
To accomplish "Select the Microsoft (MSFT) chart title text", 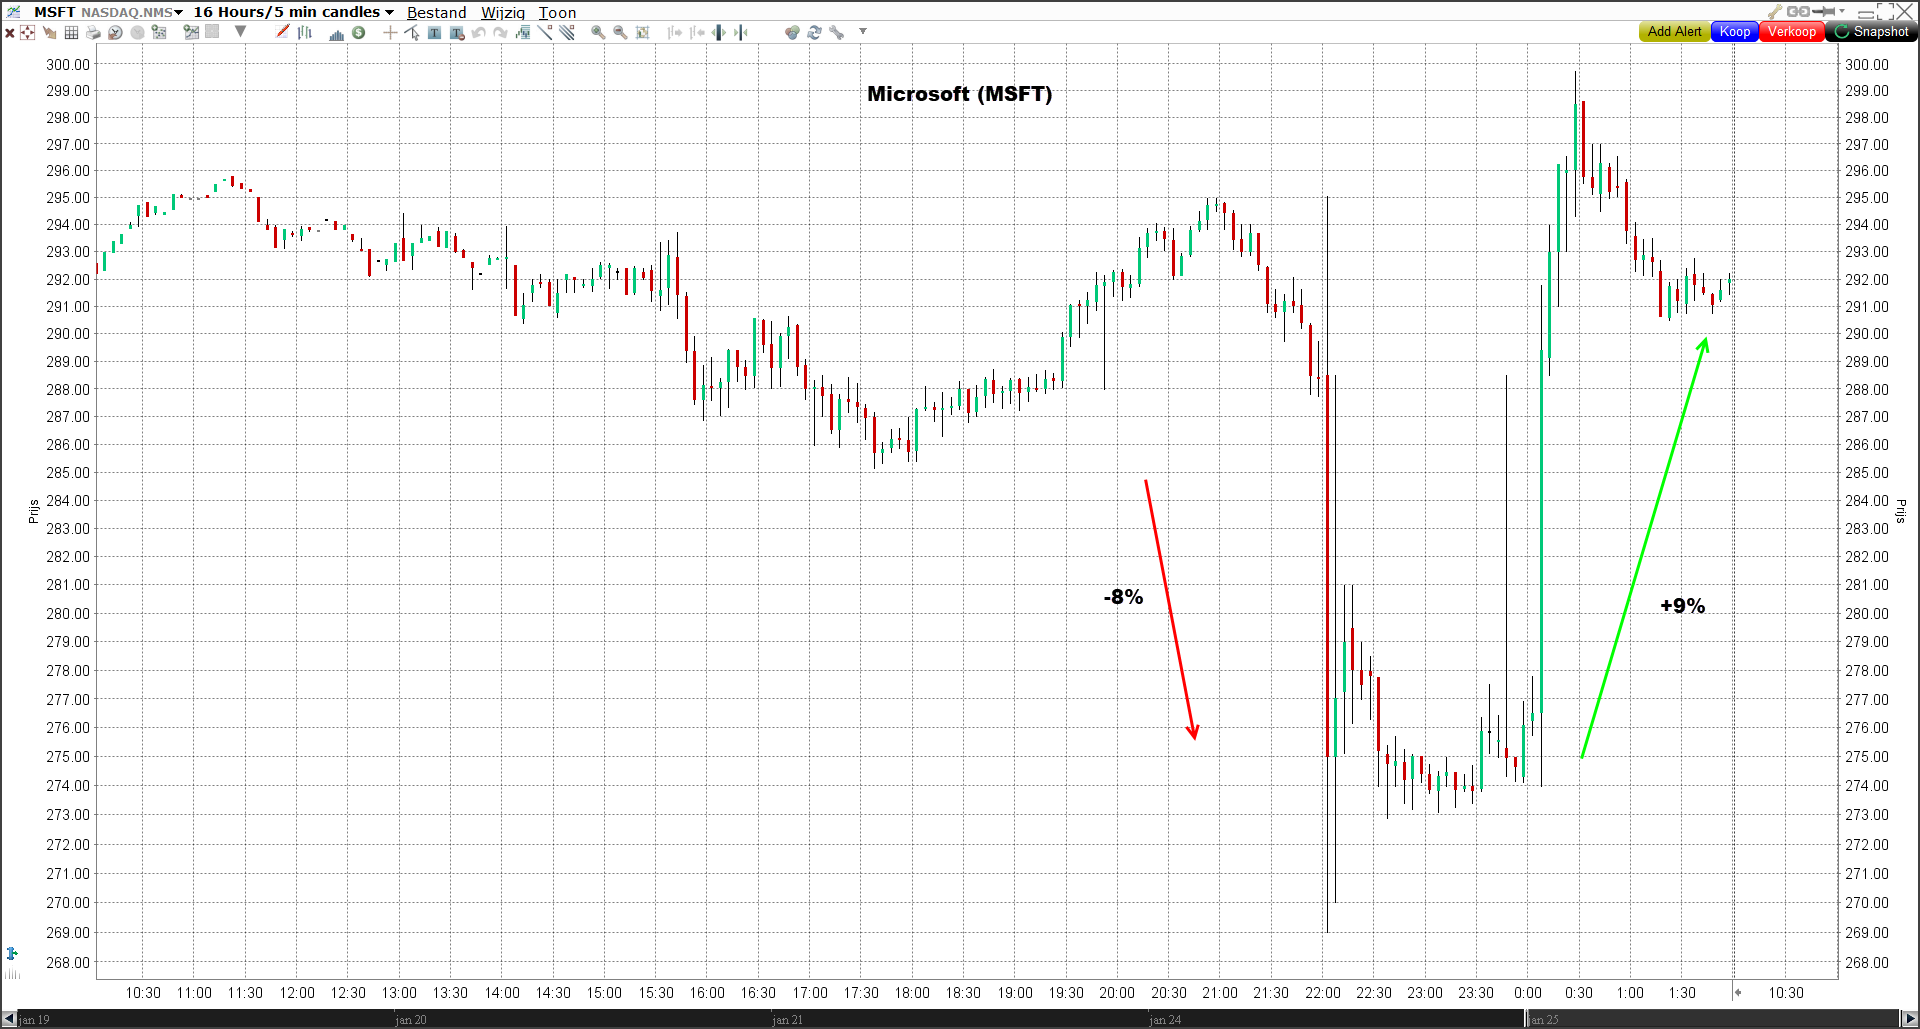I will pyautogui.click(x=959, y=94).
